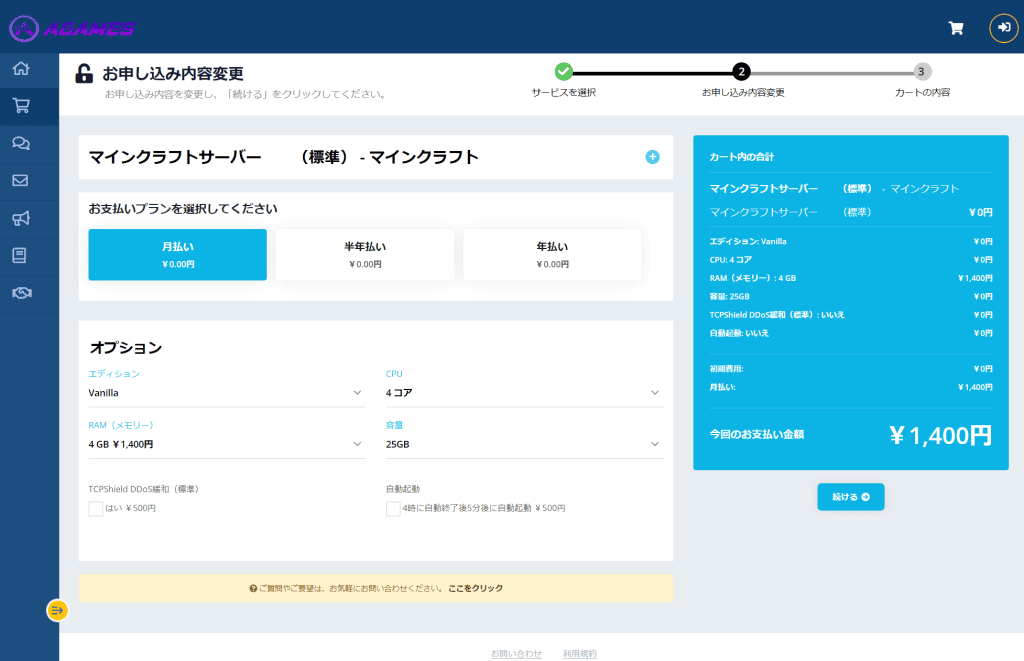This screenshot has height=661, width=1024.
Task: Click the エディション: Vanilla summary line
Action: (x=851, y=242)
